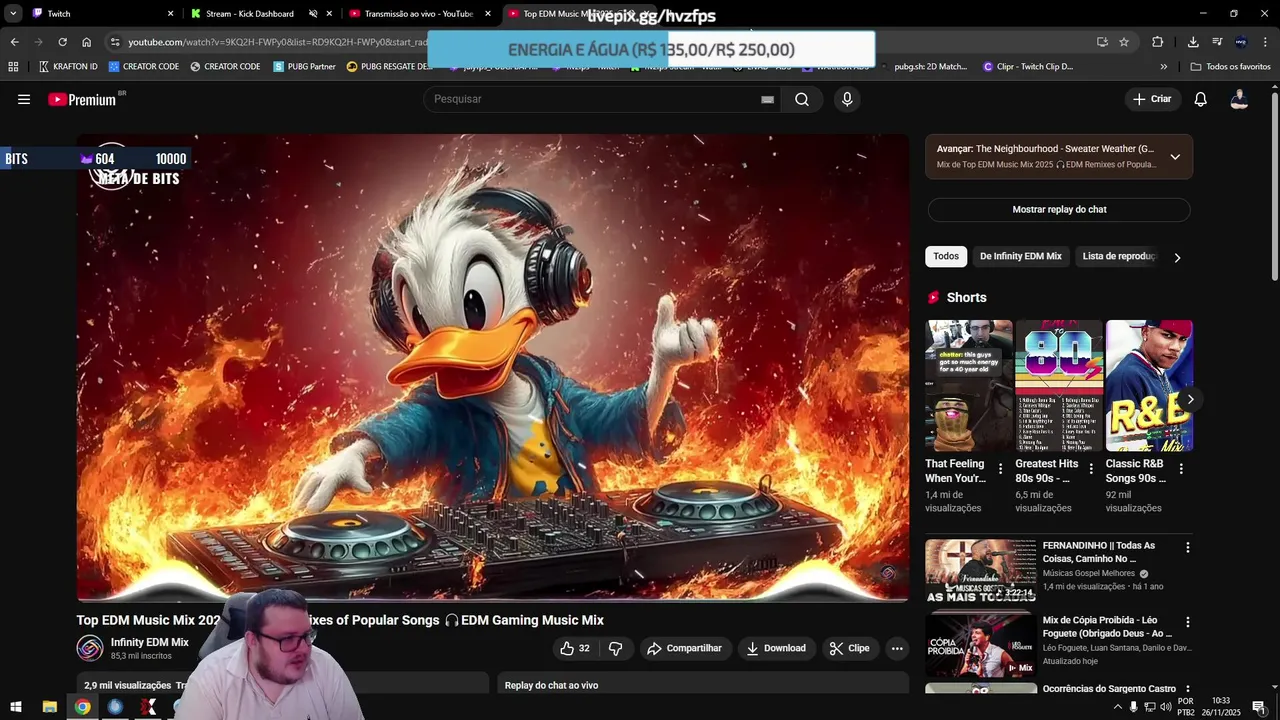Open PUBG Partner bookmark
The height and width of the screenshot is (720, 1280).
point(305,67)
